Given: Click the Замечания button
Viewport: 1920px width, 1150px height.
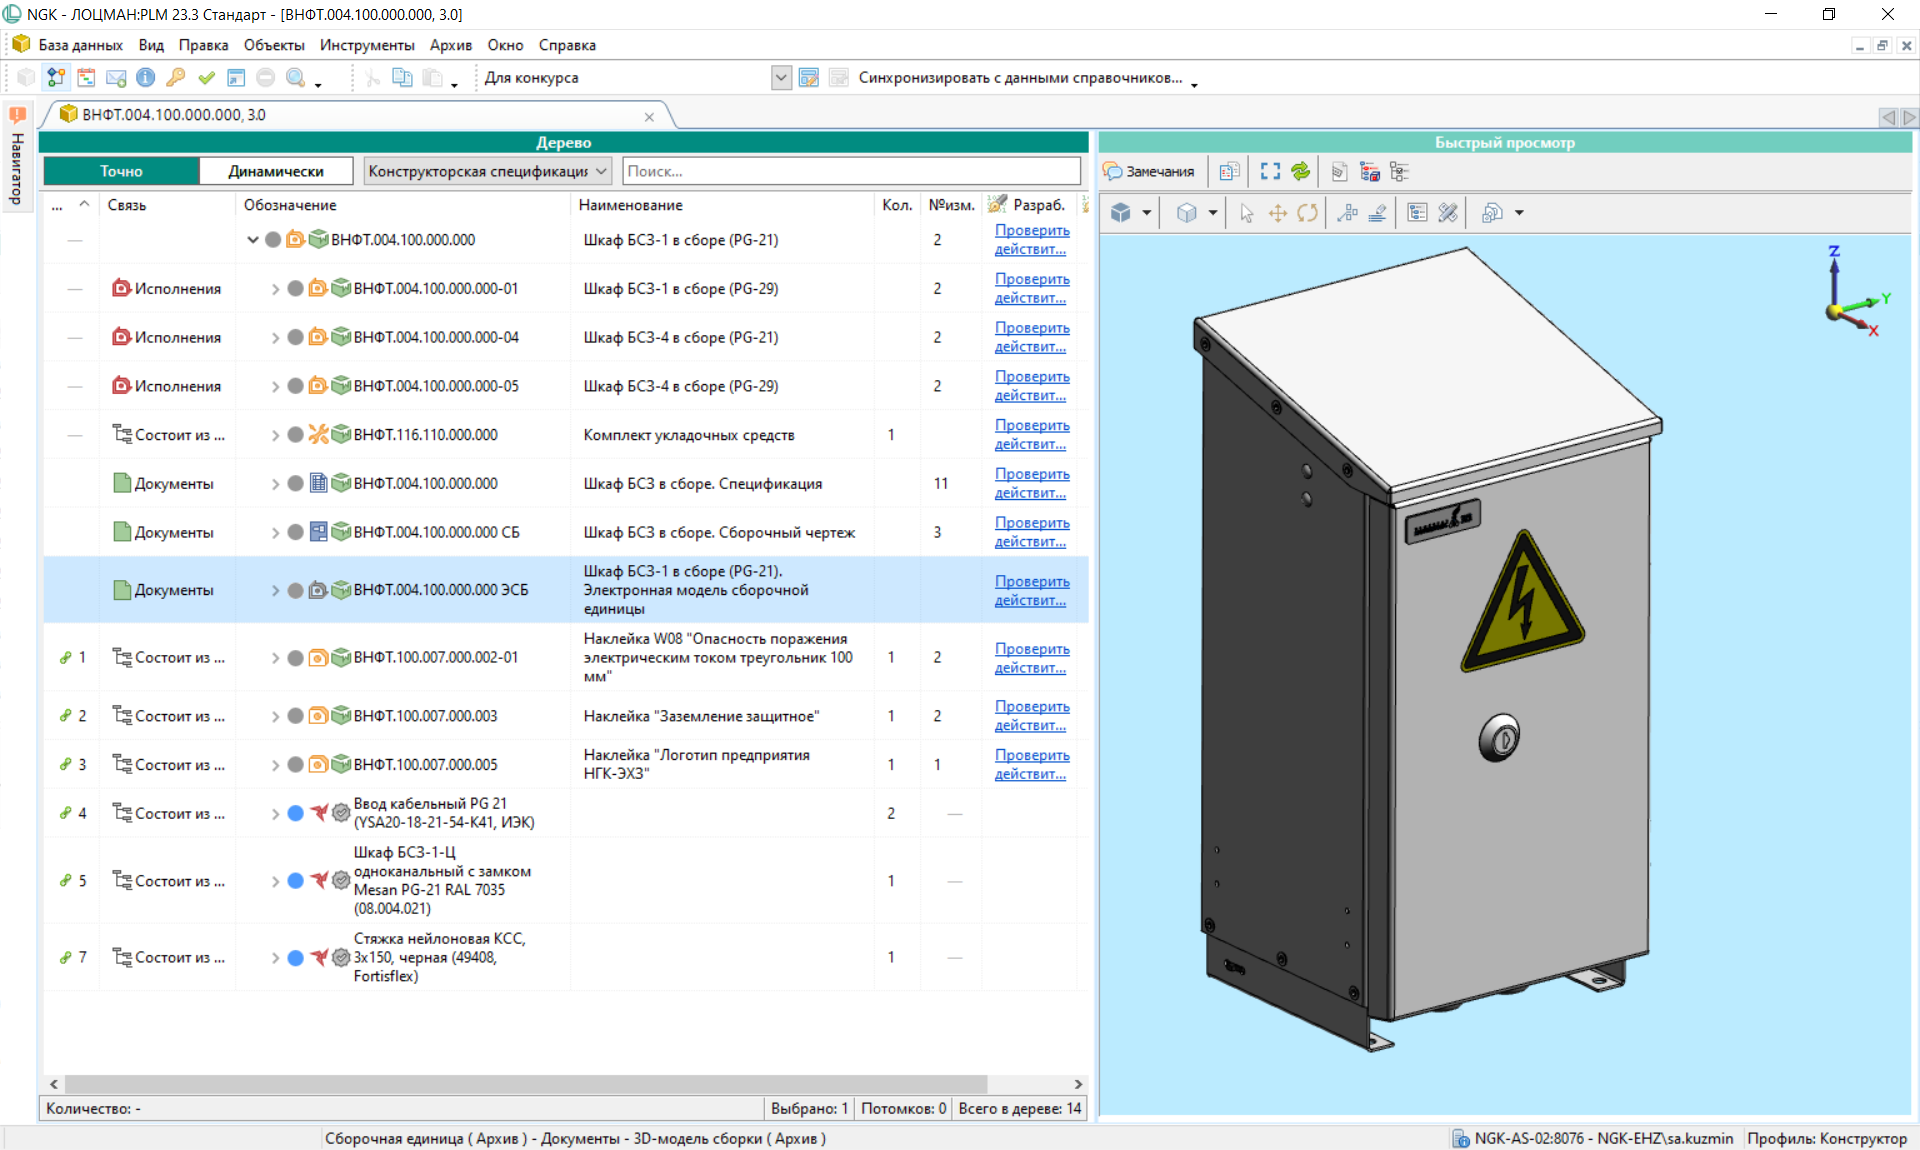Looking at the screenshot, I should coord(1149,172).
